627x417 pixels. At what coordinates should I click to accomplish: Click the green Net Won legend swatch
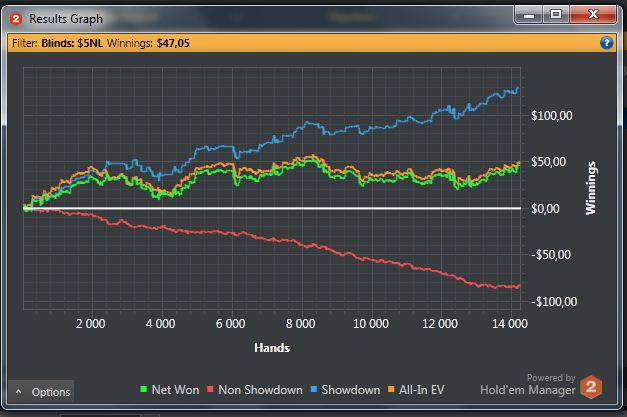pyautogui.click(x=144, y=389)
